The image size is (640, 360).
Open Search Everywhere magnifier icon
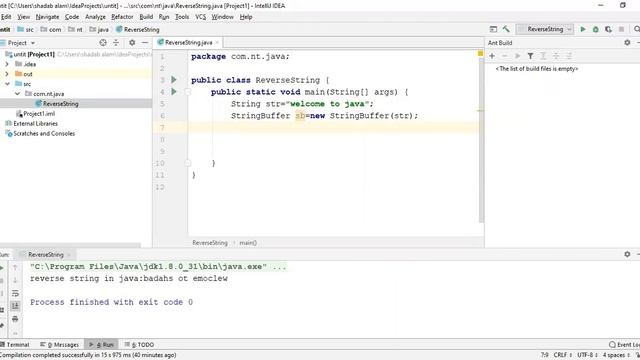pyautogui.click(x=636, y=29)
